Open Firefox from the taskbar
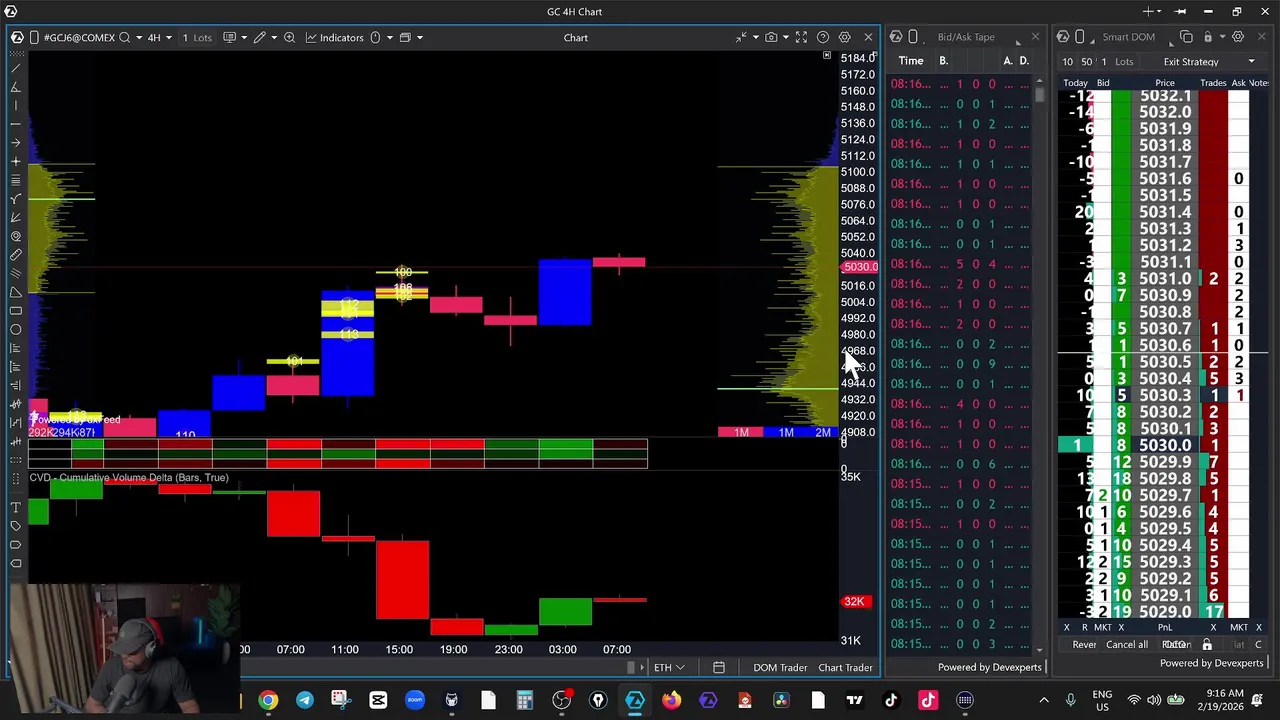1280x720 pixels. (671, 700)
